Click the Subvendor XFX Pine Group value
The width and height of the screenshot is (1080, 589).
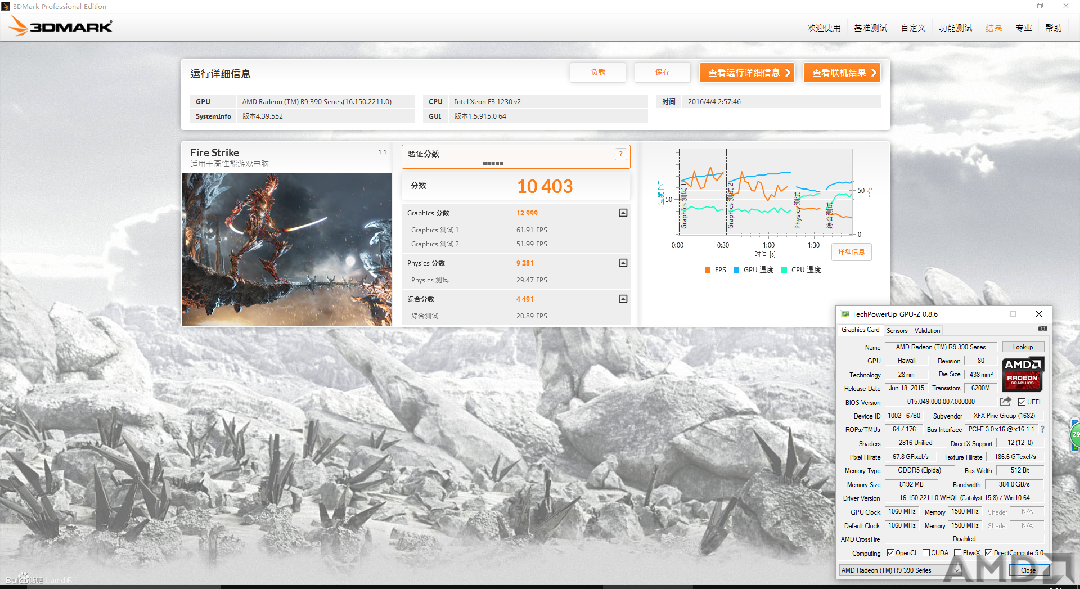click(1004, 415)
